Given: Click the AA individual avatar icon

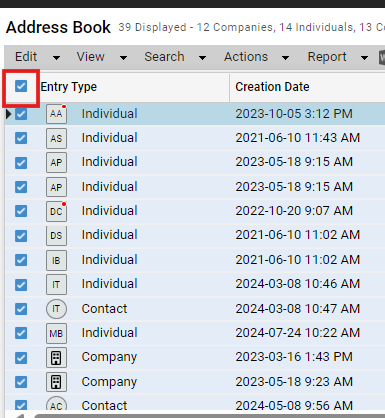Looking at the screenshot, I should click(56, 114).
